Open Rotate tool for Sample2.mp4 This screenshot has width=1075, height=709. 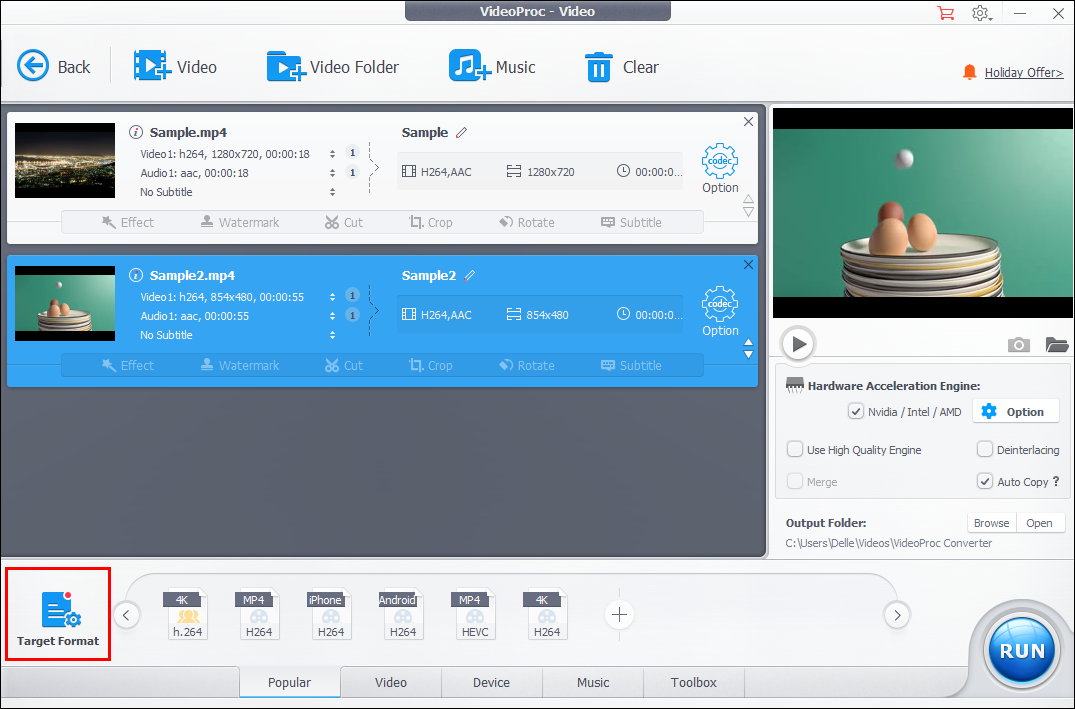[527, 365]
